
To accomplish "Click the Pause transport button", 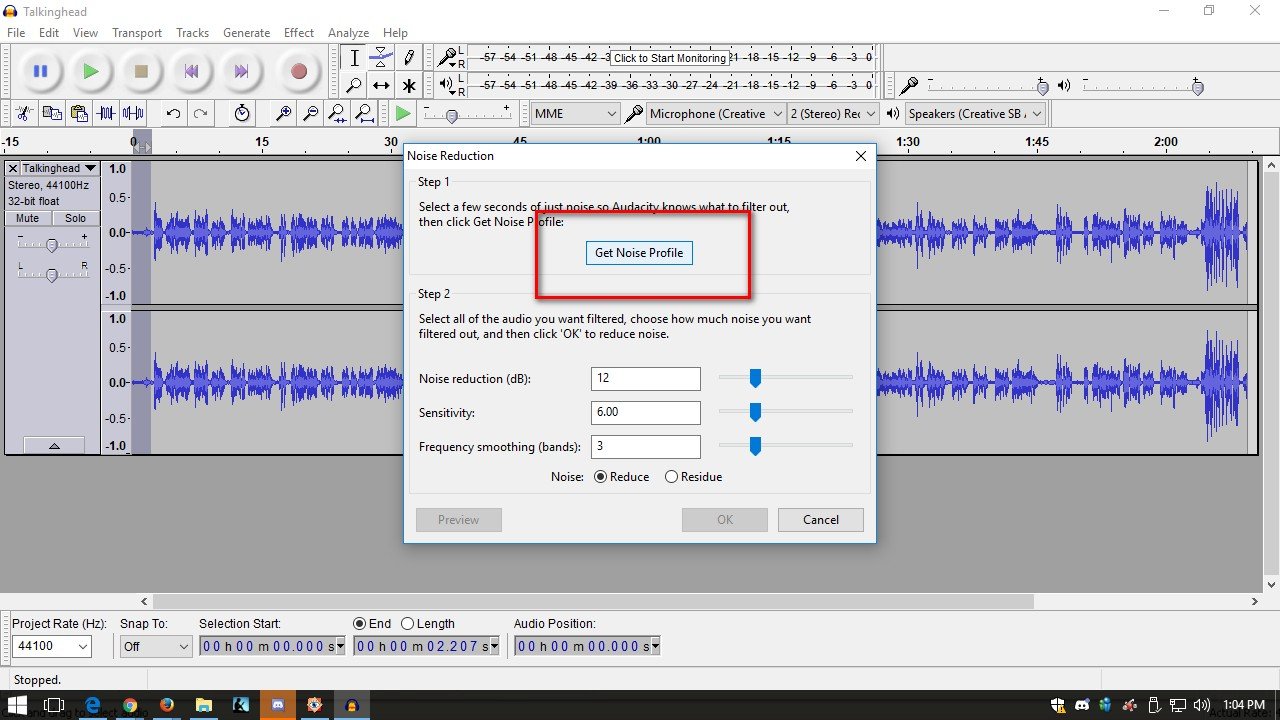I will 41,71.
